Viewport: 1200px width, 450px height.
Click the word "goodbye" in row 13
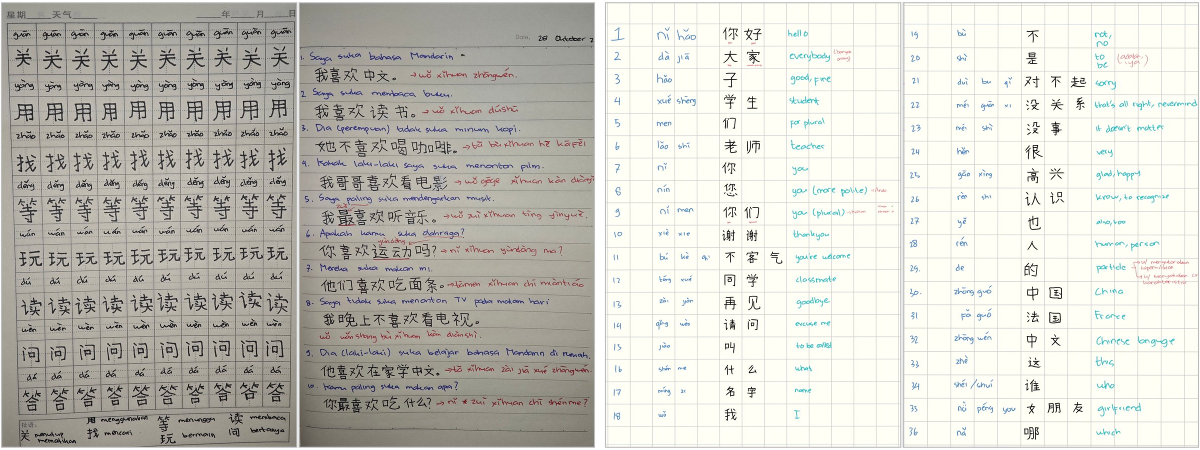click(x=812, y=301)
